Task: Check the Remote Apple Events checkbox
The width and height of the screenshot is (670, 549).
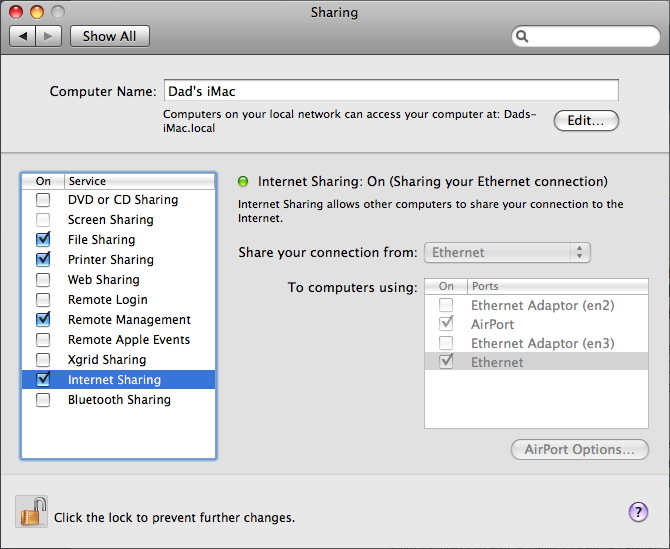Action: pyautogui.click(x=43, y=340)
